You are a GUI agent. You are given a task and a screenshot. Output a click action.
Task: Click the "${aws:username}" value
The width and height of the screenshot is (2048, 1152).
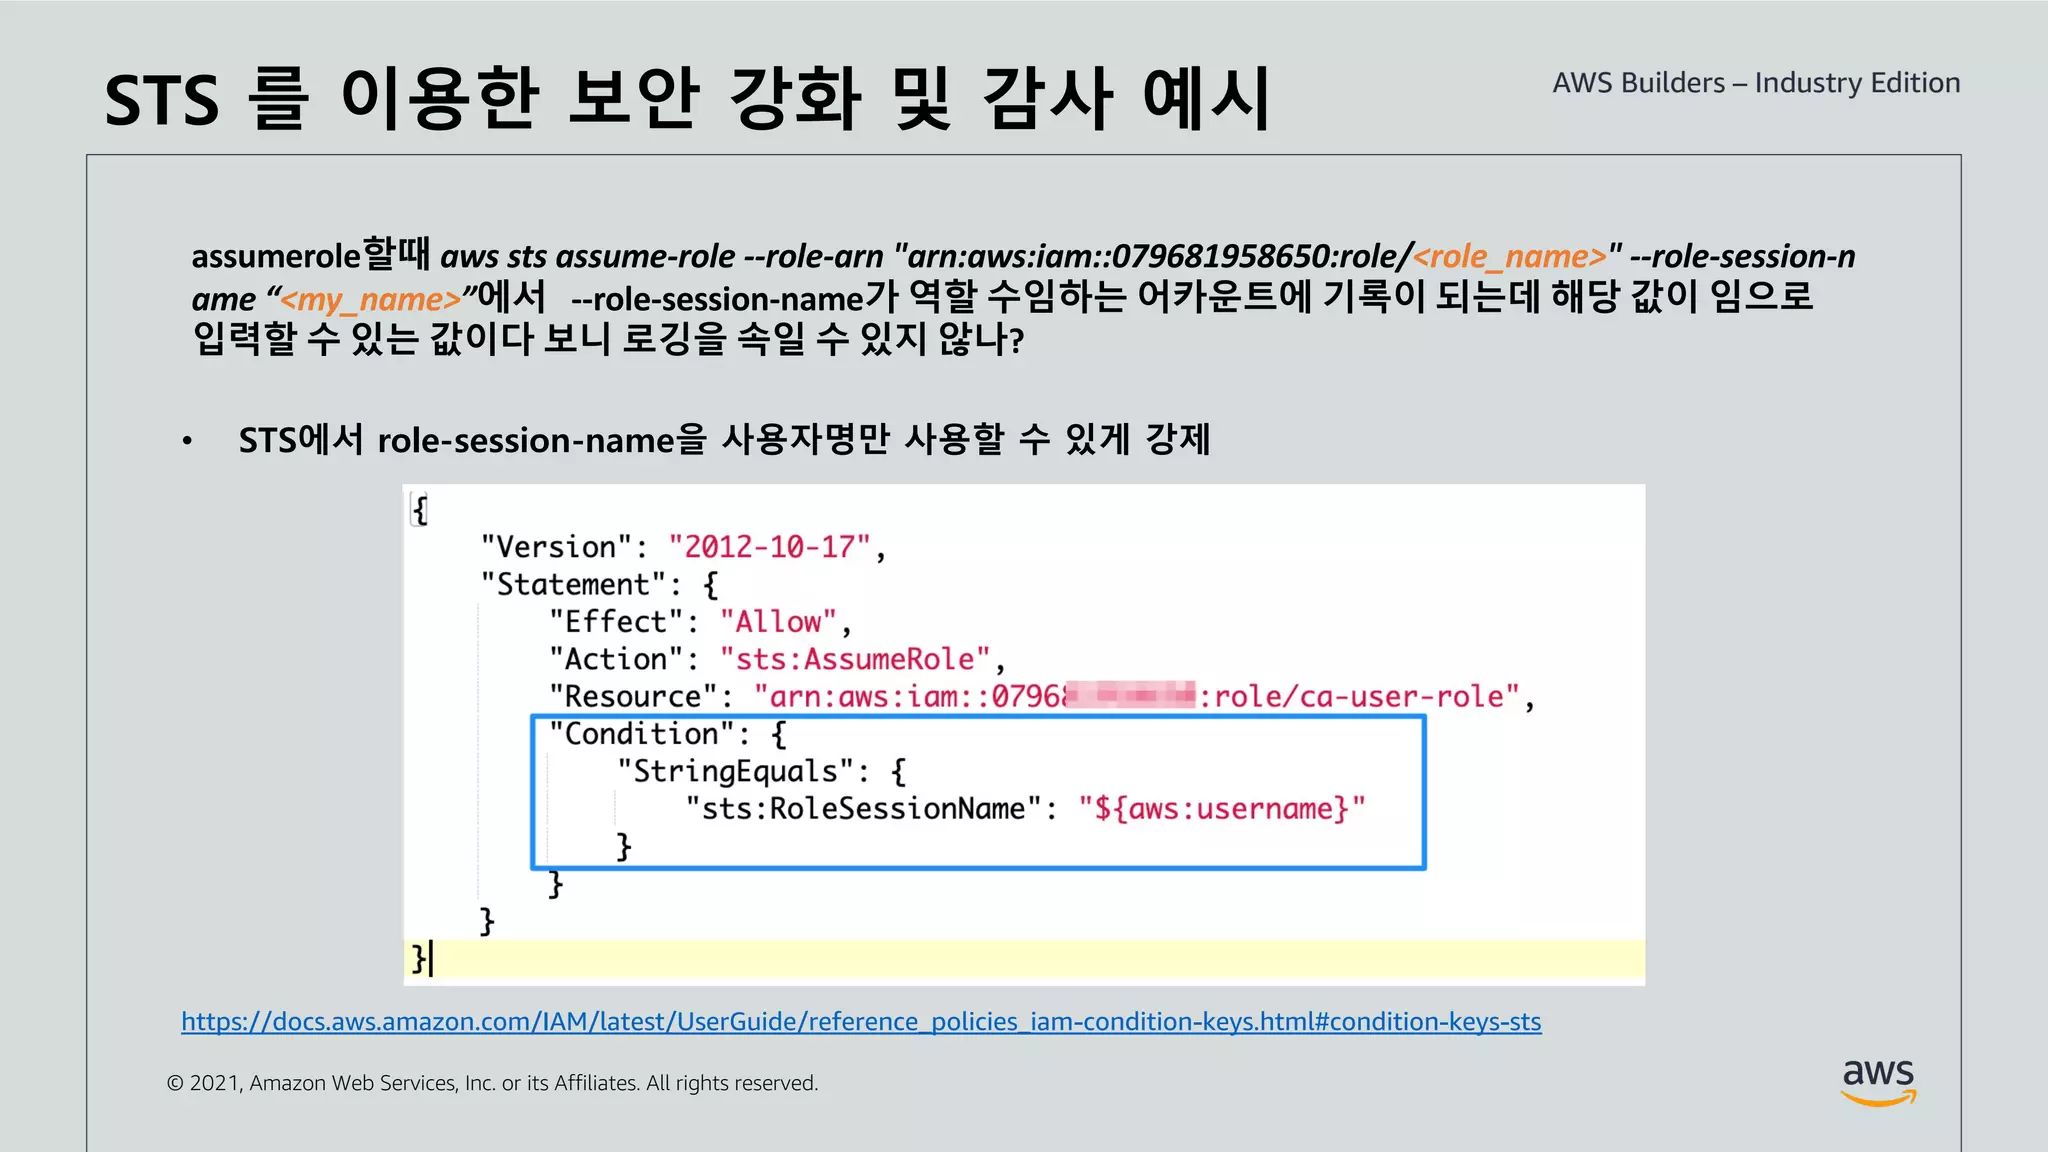tap(1222, 808)
